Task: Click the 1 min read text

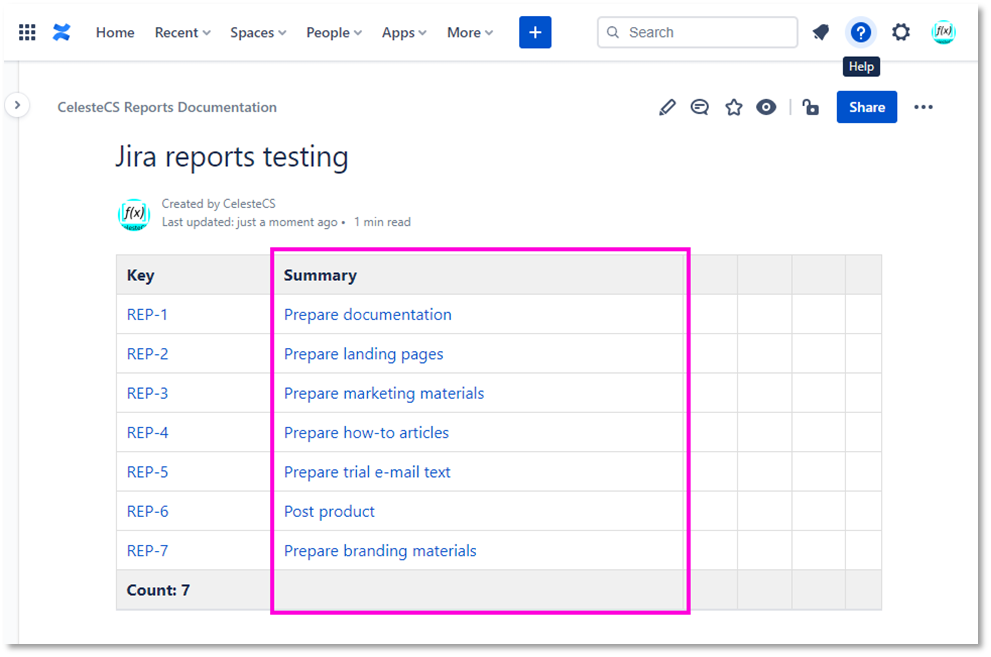Action: [382, 222]
